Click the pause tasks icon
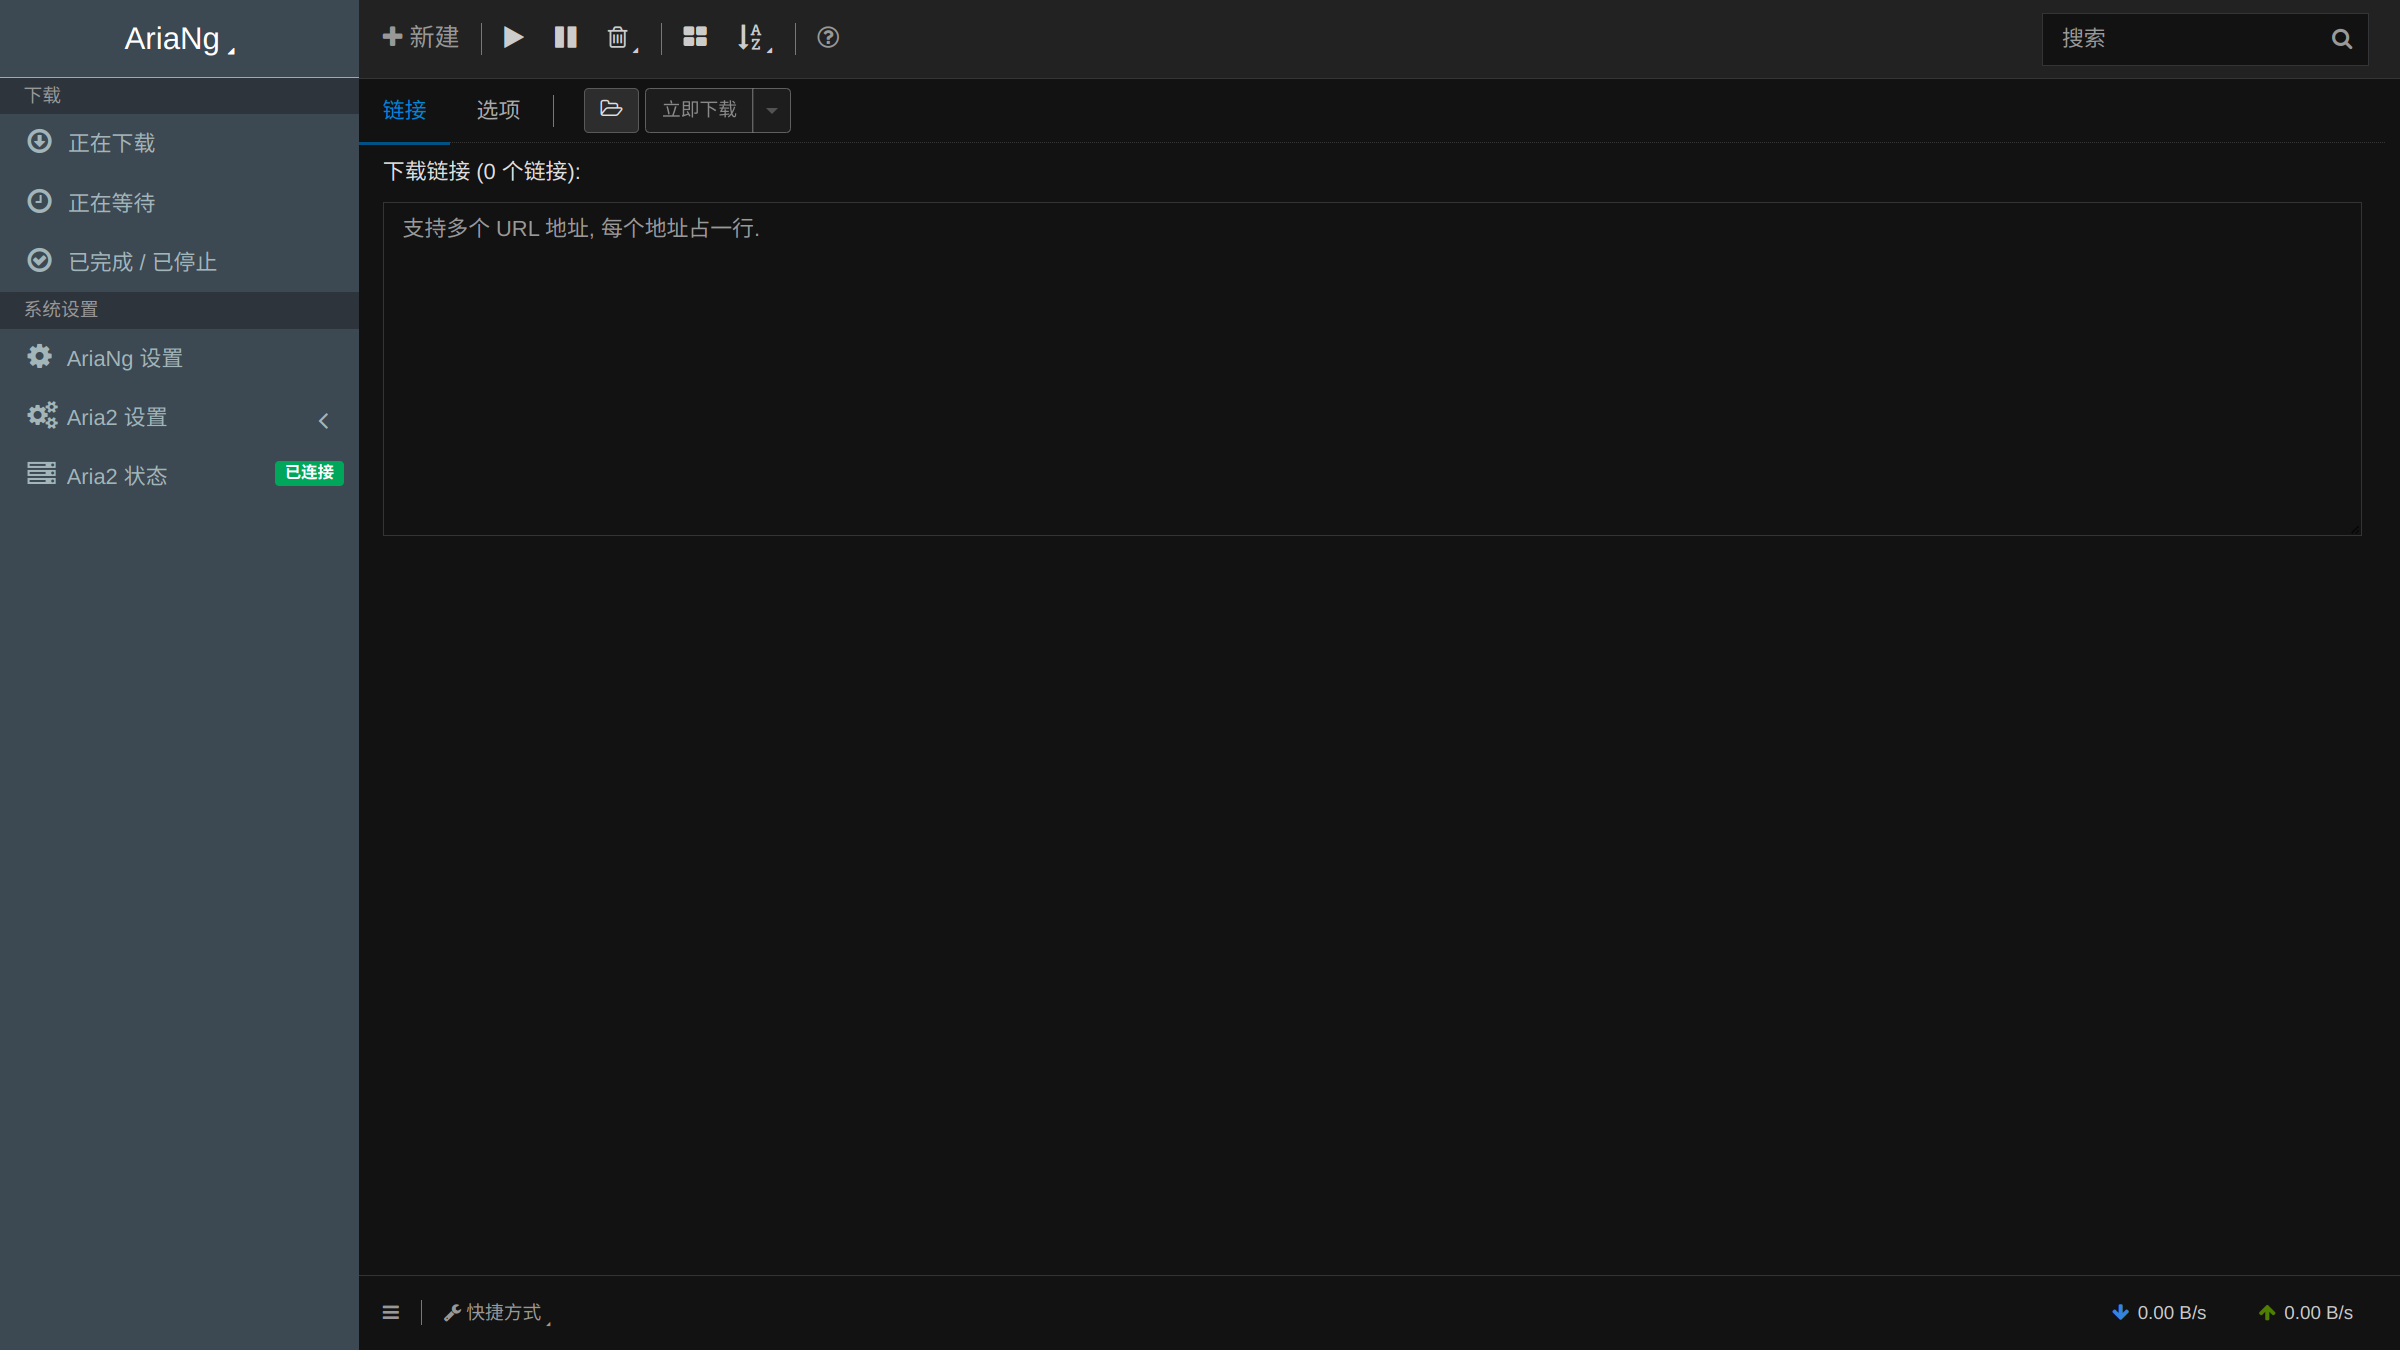 tap(566, 38)
